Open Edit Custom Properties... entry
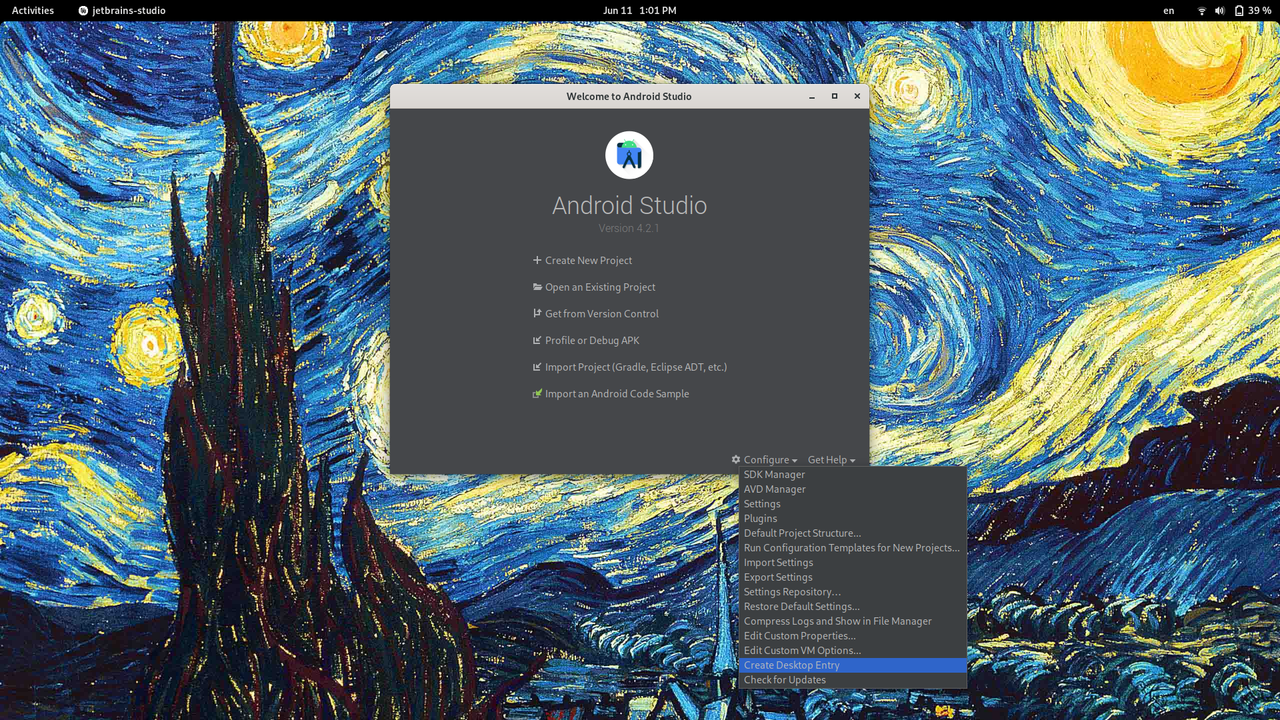This screenshot has height=720, width=1280. point(853,636)
